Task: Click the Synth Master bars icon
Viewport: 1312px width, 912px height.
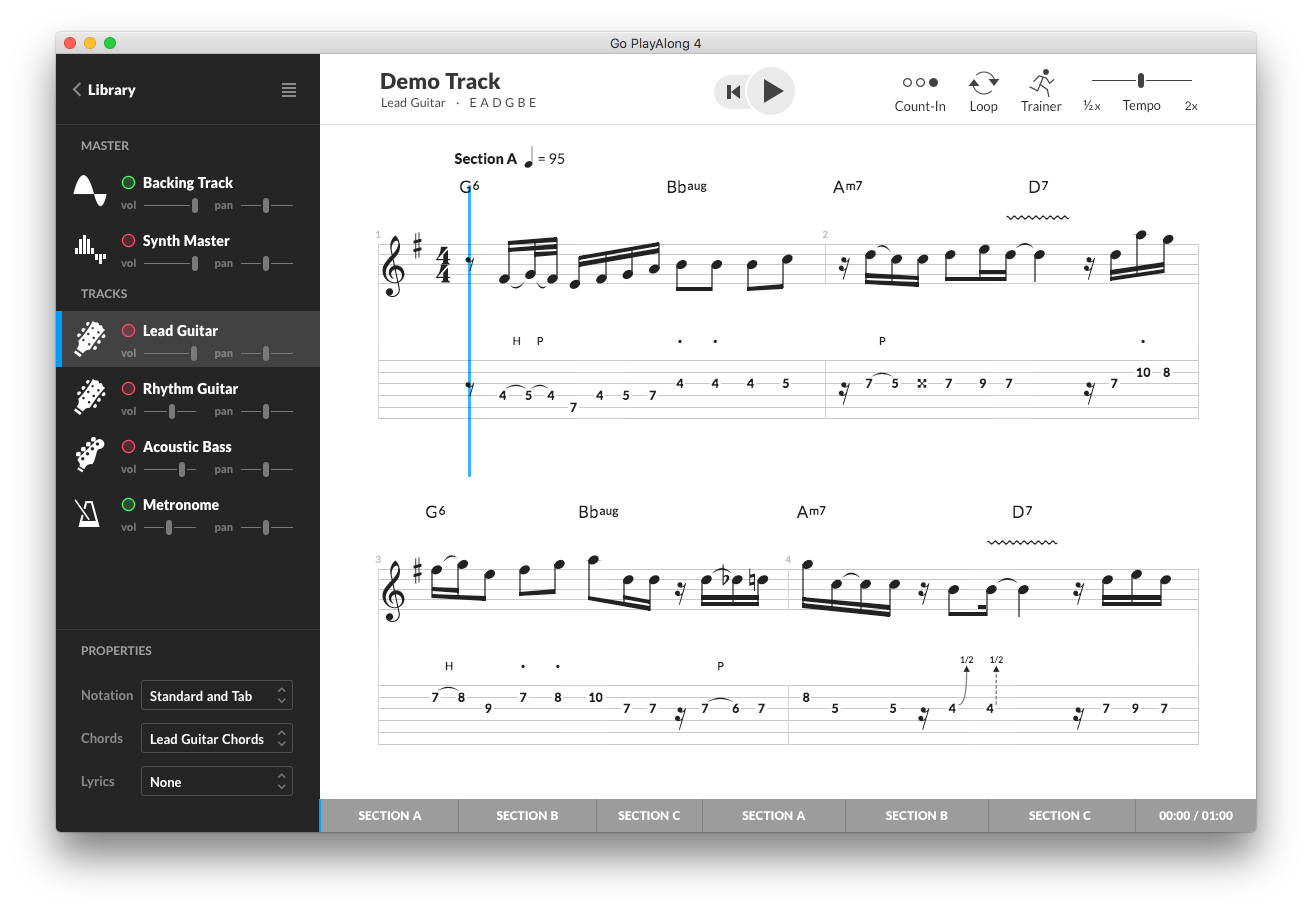Action: point(90,248)
